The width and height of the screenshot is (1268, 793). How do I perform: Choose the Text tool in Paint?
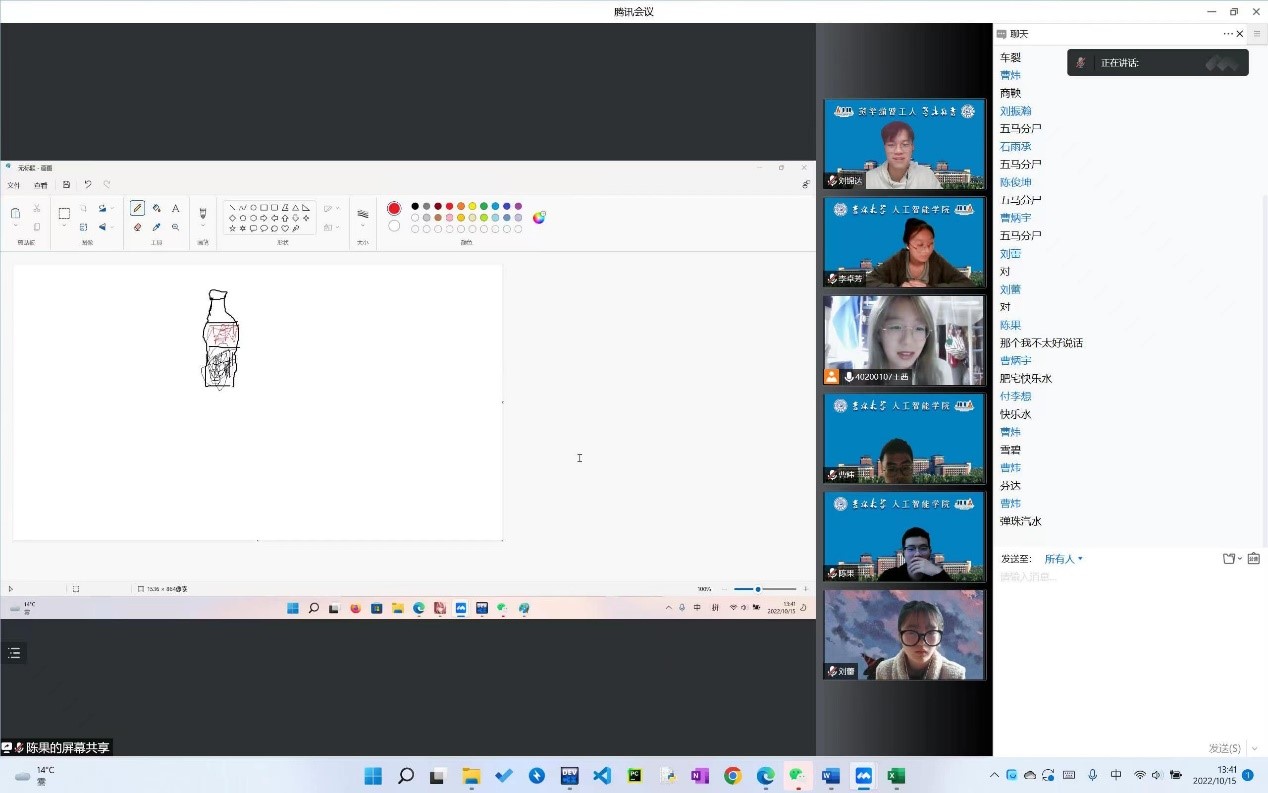[175, 208]
